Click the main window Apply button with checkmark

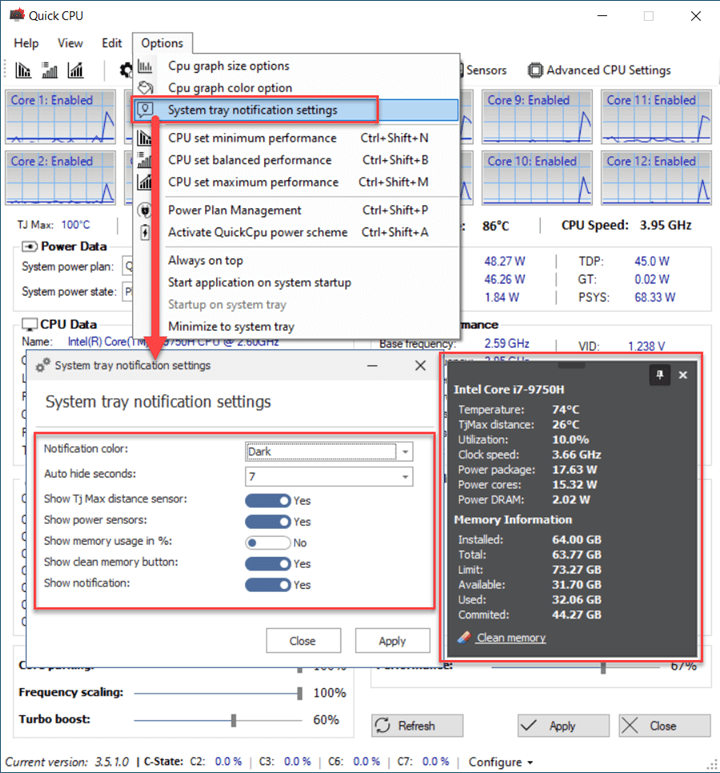563,726
